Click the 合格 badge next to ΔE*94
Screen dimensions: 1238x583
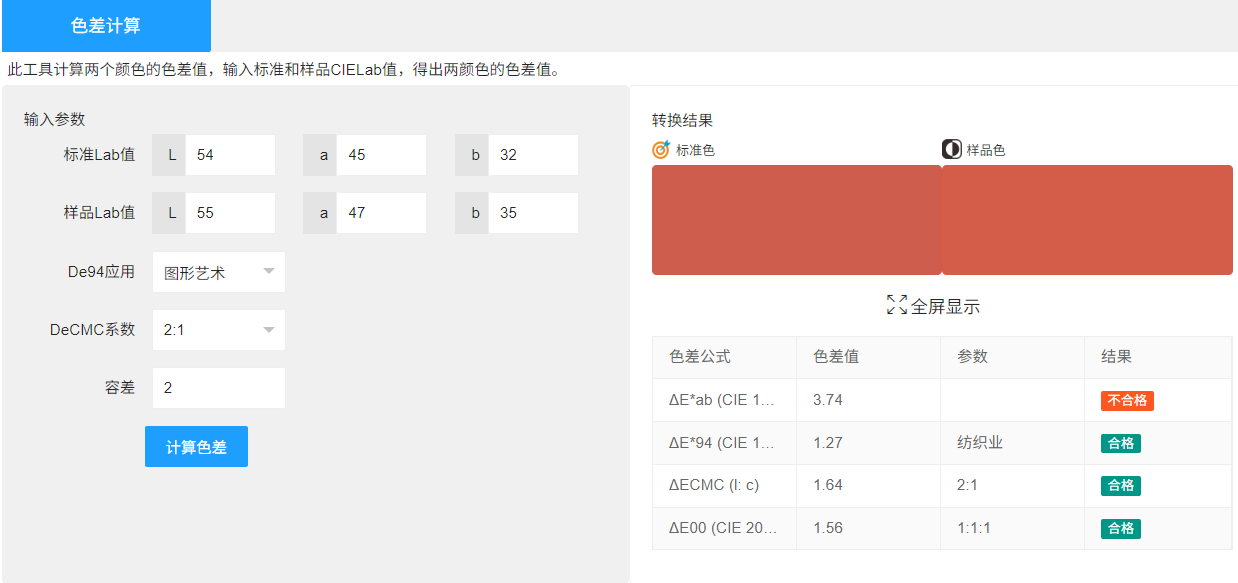(x=1121, y=443)
